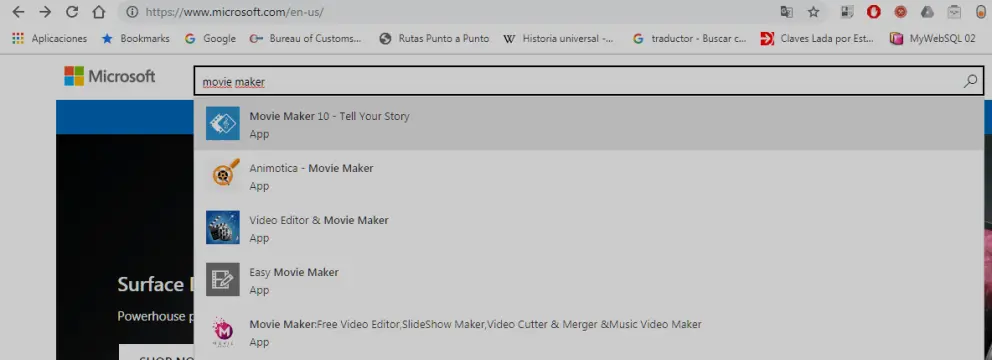Viewport: 992px width, 360px height.
Task: Go back to the previous page
Action: pyautogui.click(x=18, y=11)
